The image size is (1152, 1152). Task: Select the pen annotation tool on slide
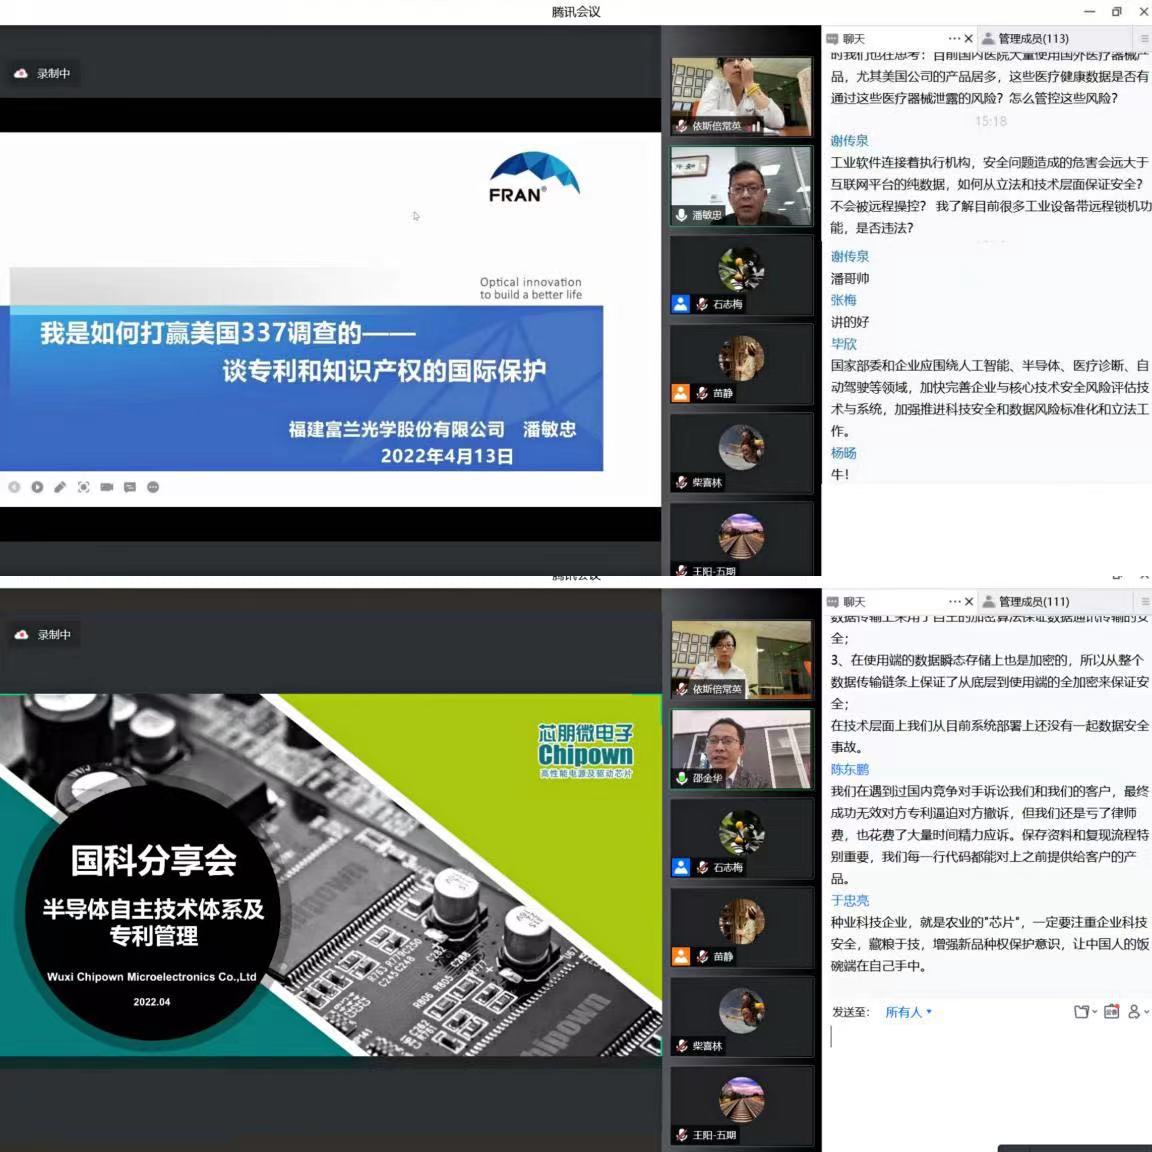[60, 487]
